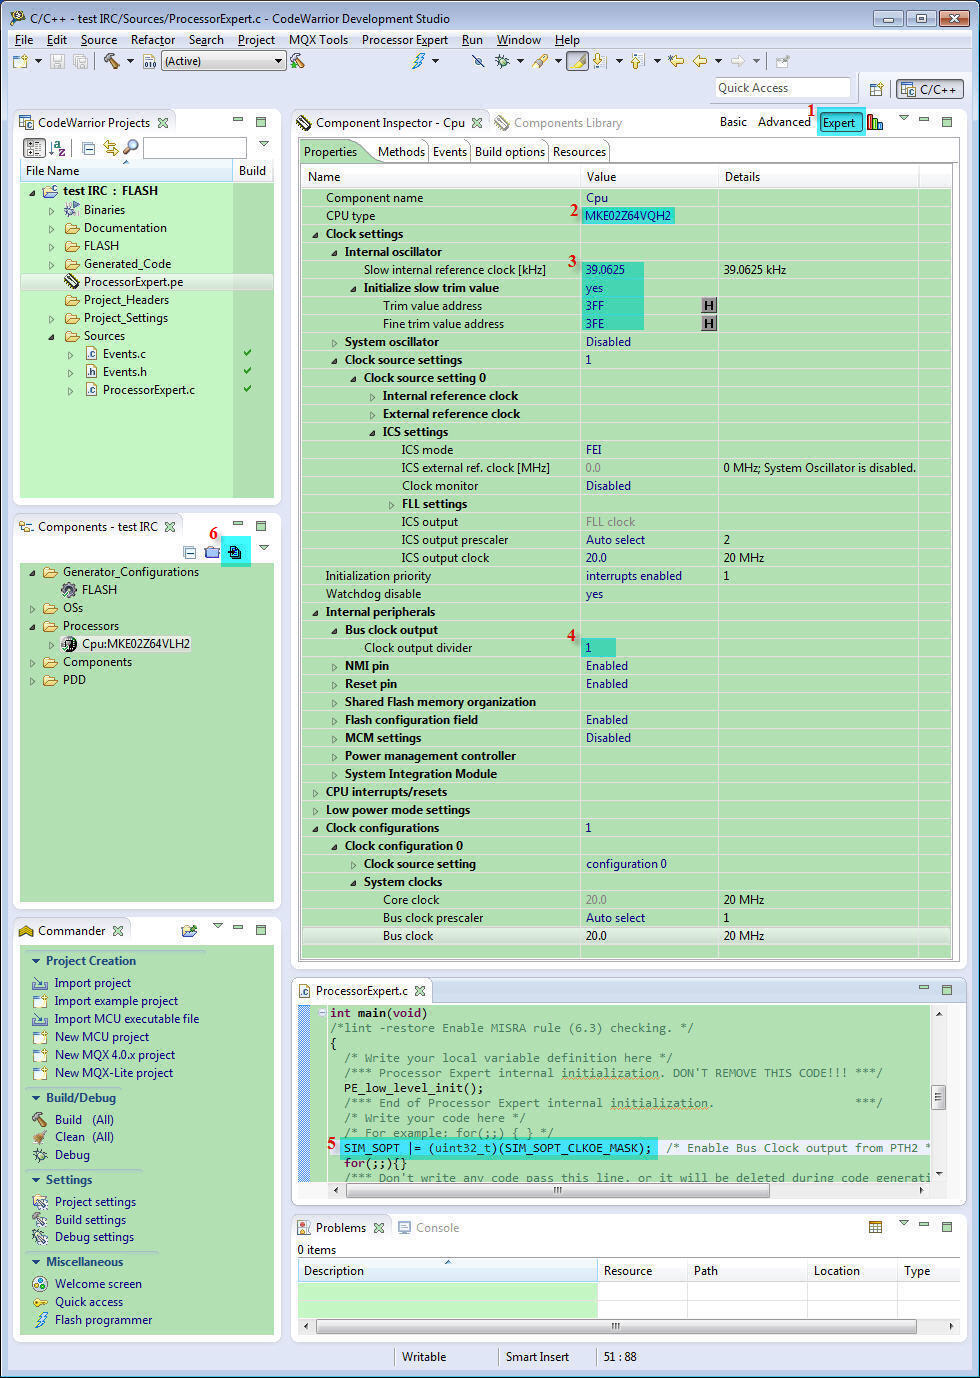Click the collapse all icon in Components view
Viewport: 980px width, 1378px height.
click(190, 552)
